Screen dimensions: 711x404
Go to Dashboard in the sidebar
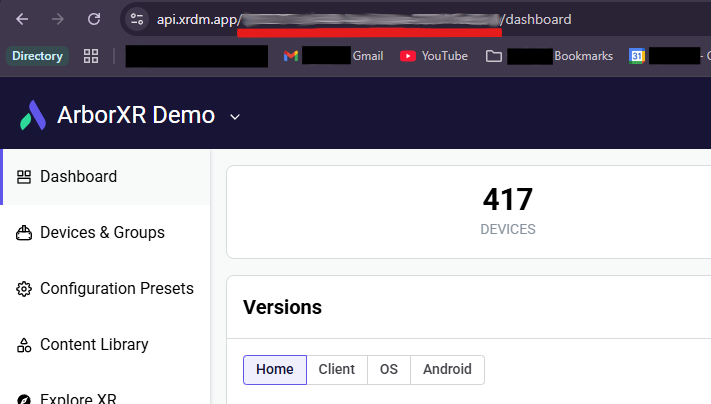pos(78,177)
